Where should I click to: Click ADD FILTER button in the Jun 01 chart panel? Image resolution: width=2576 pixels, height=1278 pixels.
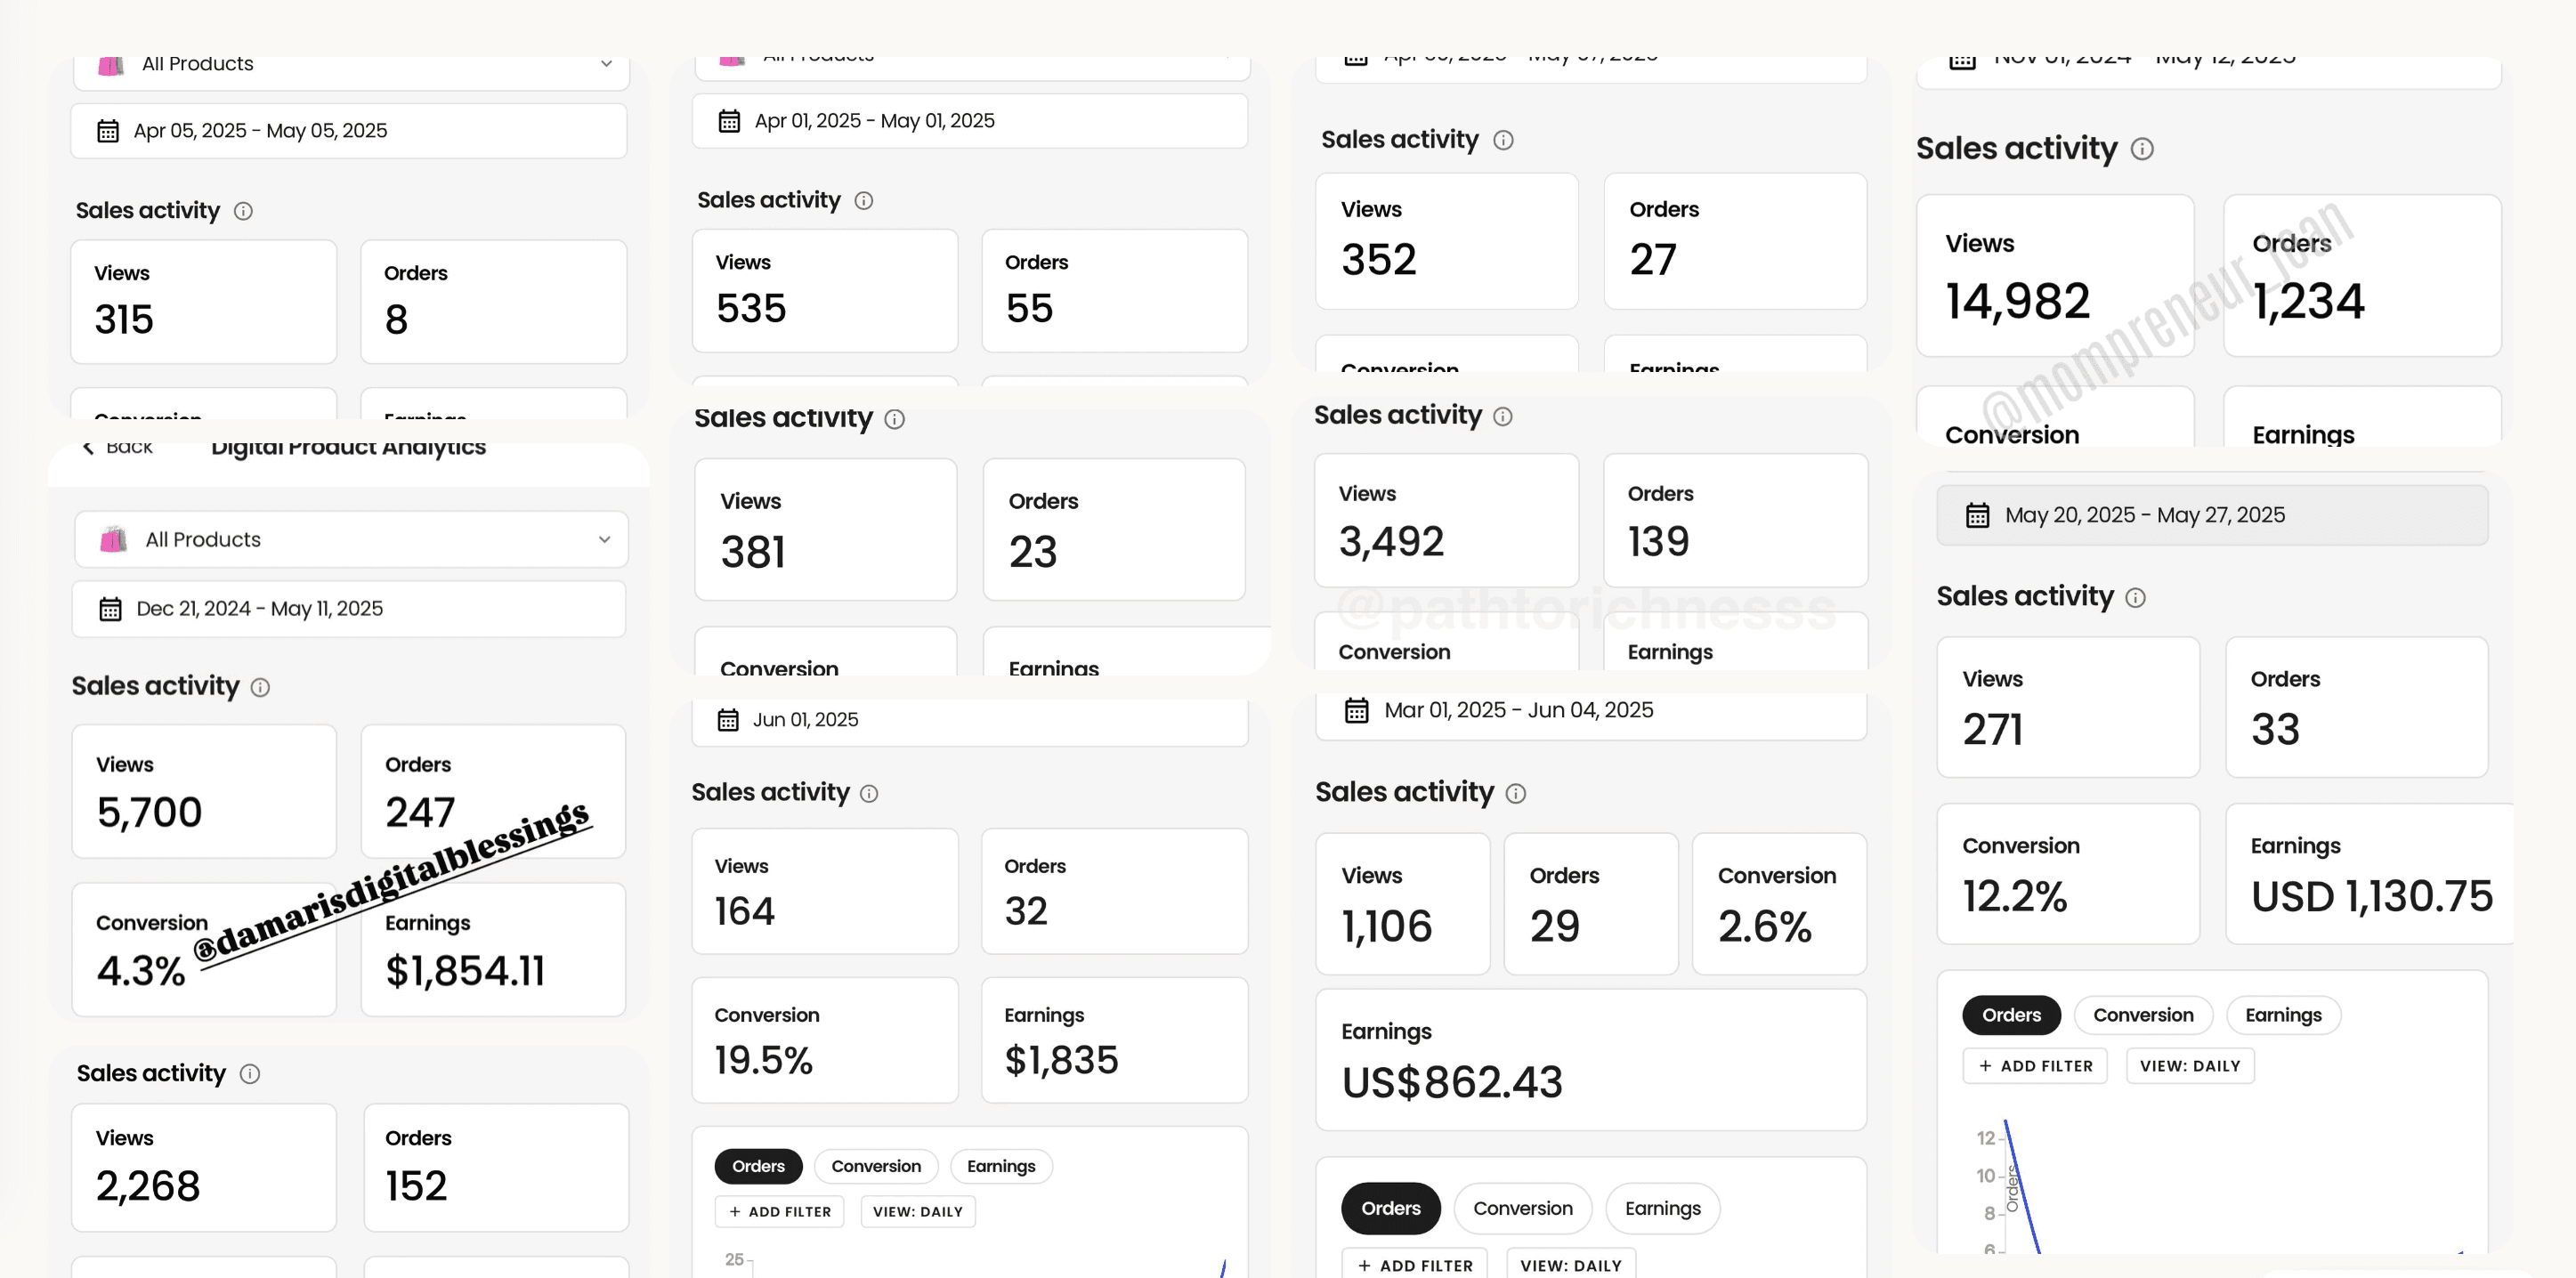pyautogui.click(x=780, y=1212)
